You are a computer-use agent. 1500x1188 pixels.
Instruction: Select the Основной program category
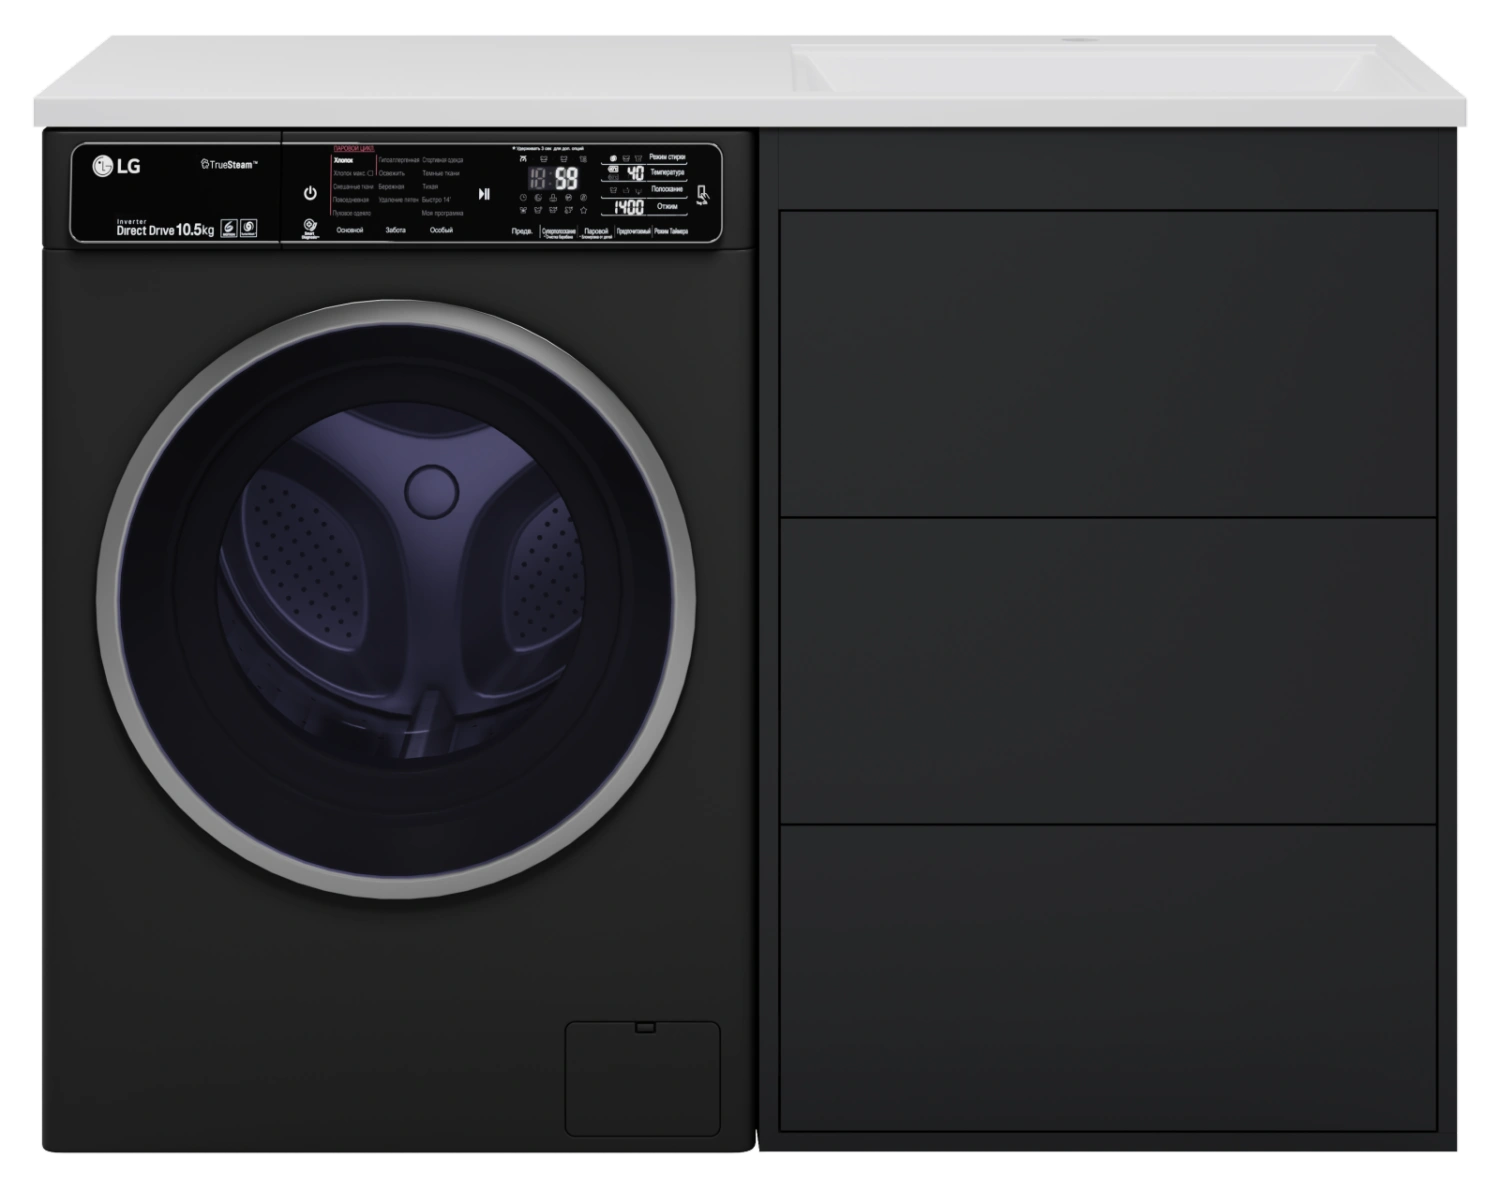(350, 230)
